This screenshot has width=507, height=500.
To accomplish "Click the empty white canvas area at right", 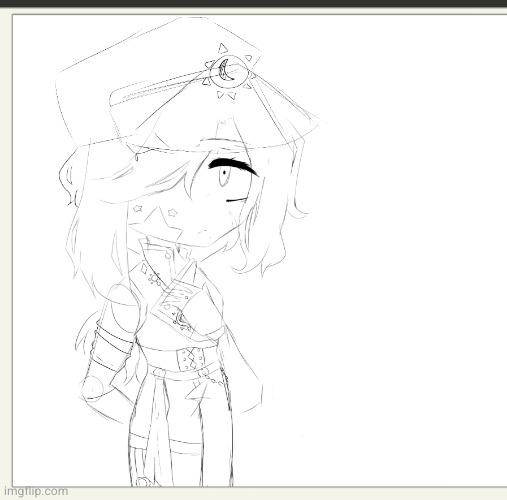I will [400, 250].
